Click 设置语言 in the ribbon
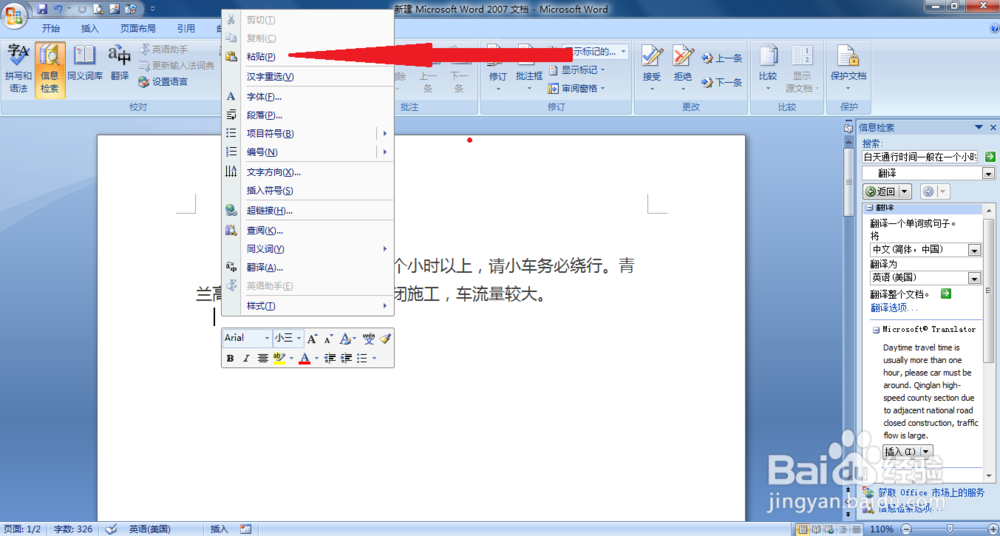The image size is (1000, 536). point(163,82)
